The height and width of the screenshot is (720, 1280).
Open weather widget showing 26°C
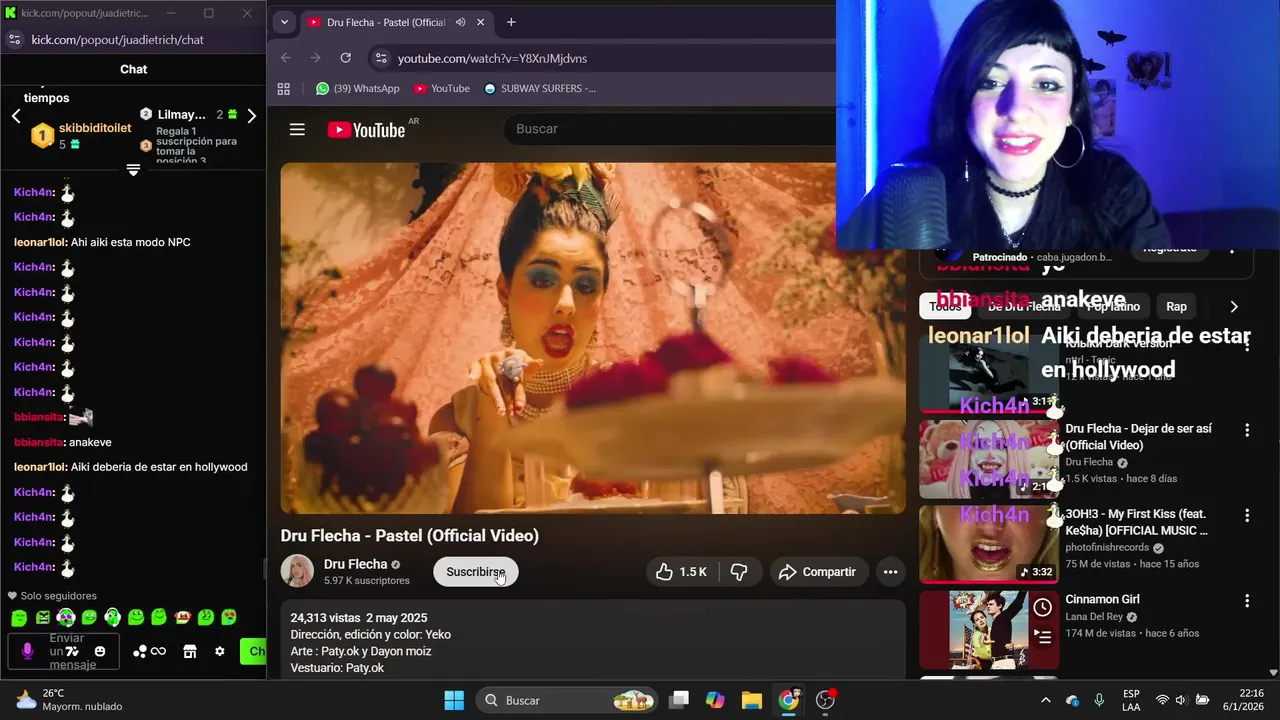pos(69,700)
